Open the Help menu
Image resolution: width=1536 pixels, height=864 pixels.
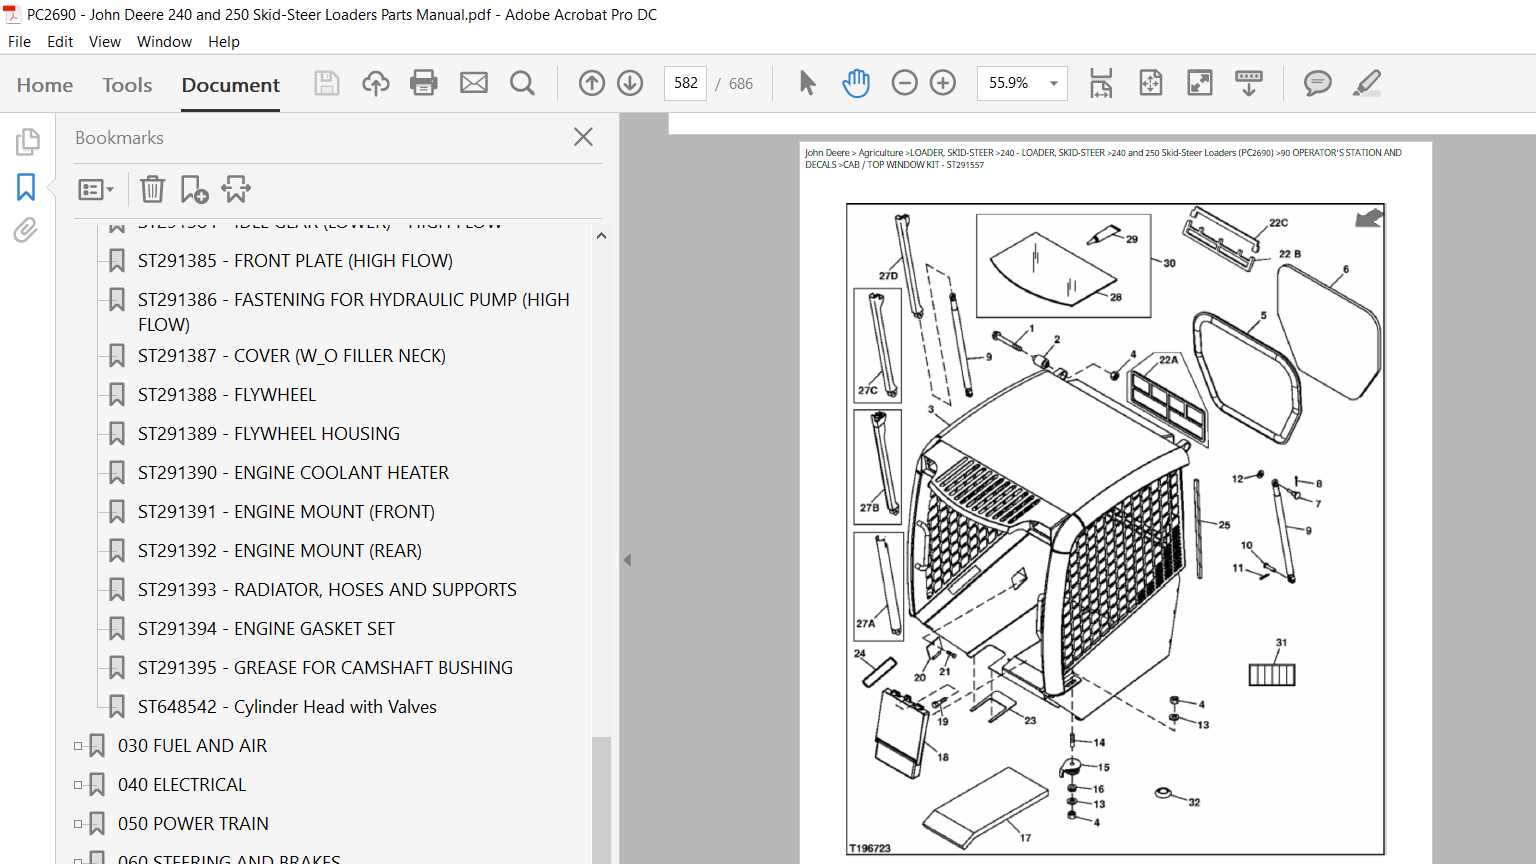pyautogui.click(x=224, y=42)
